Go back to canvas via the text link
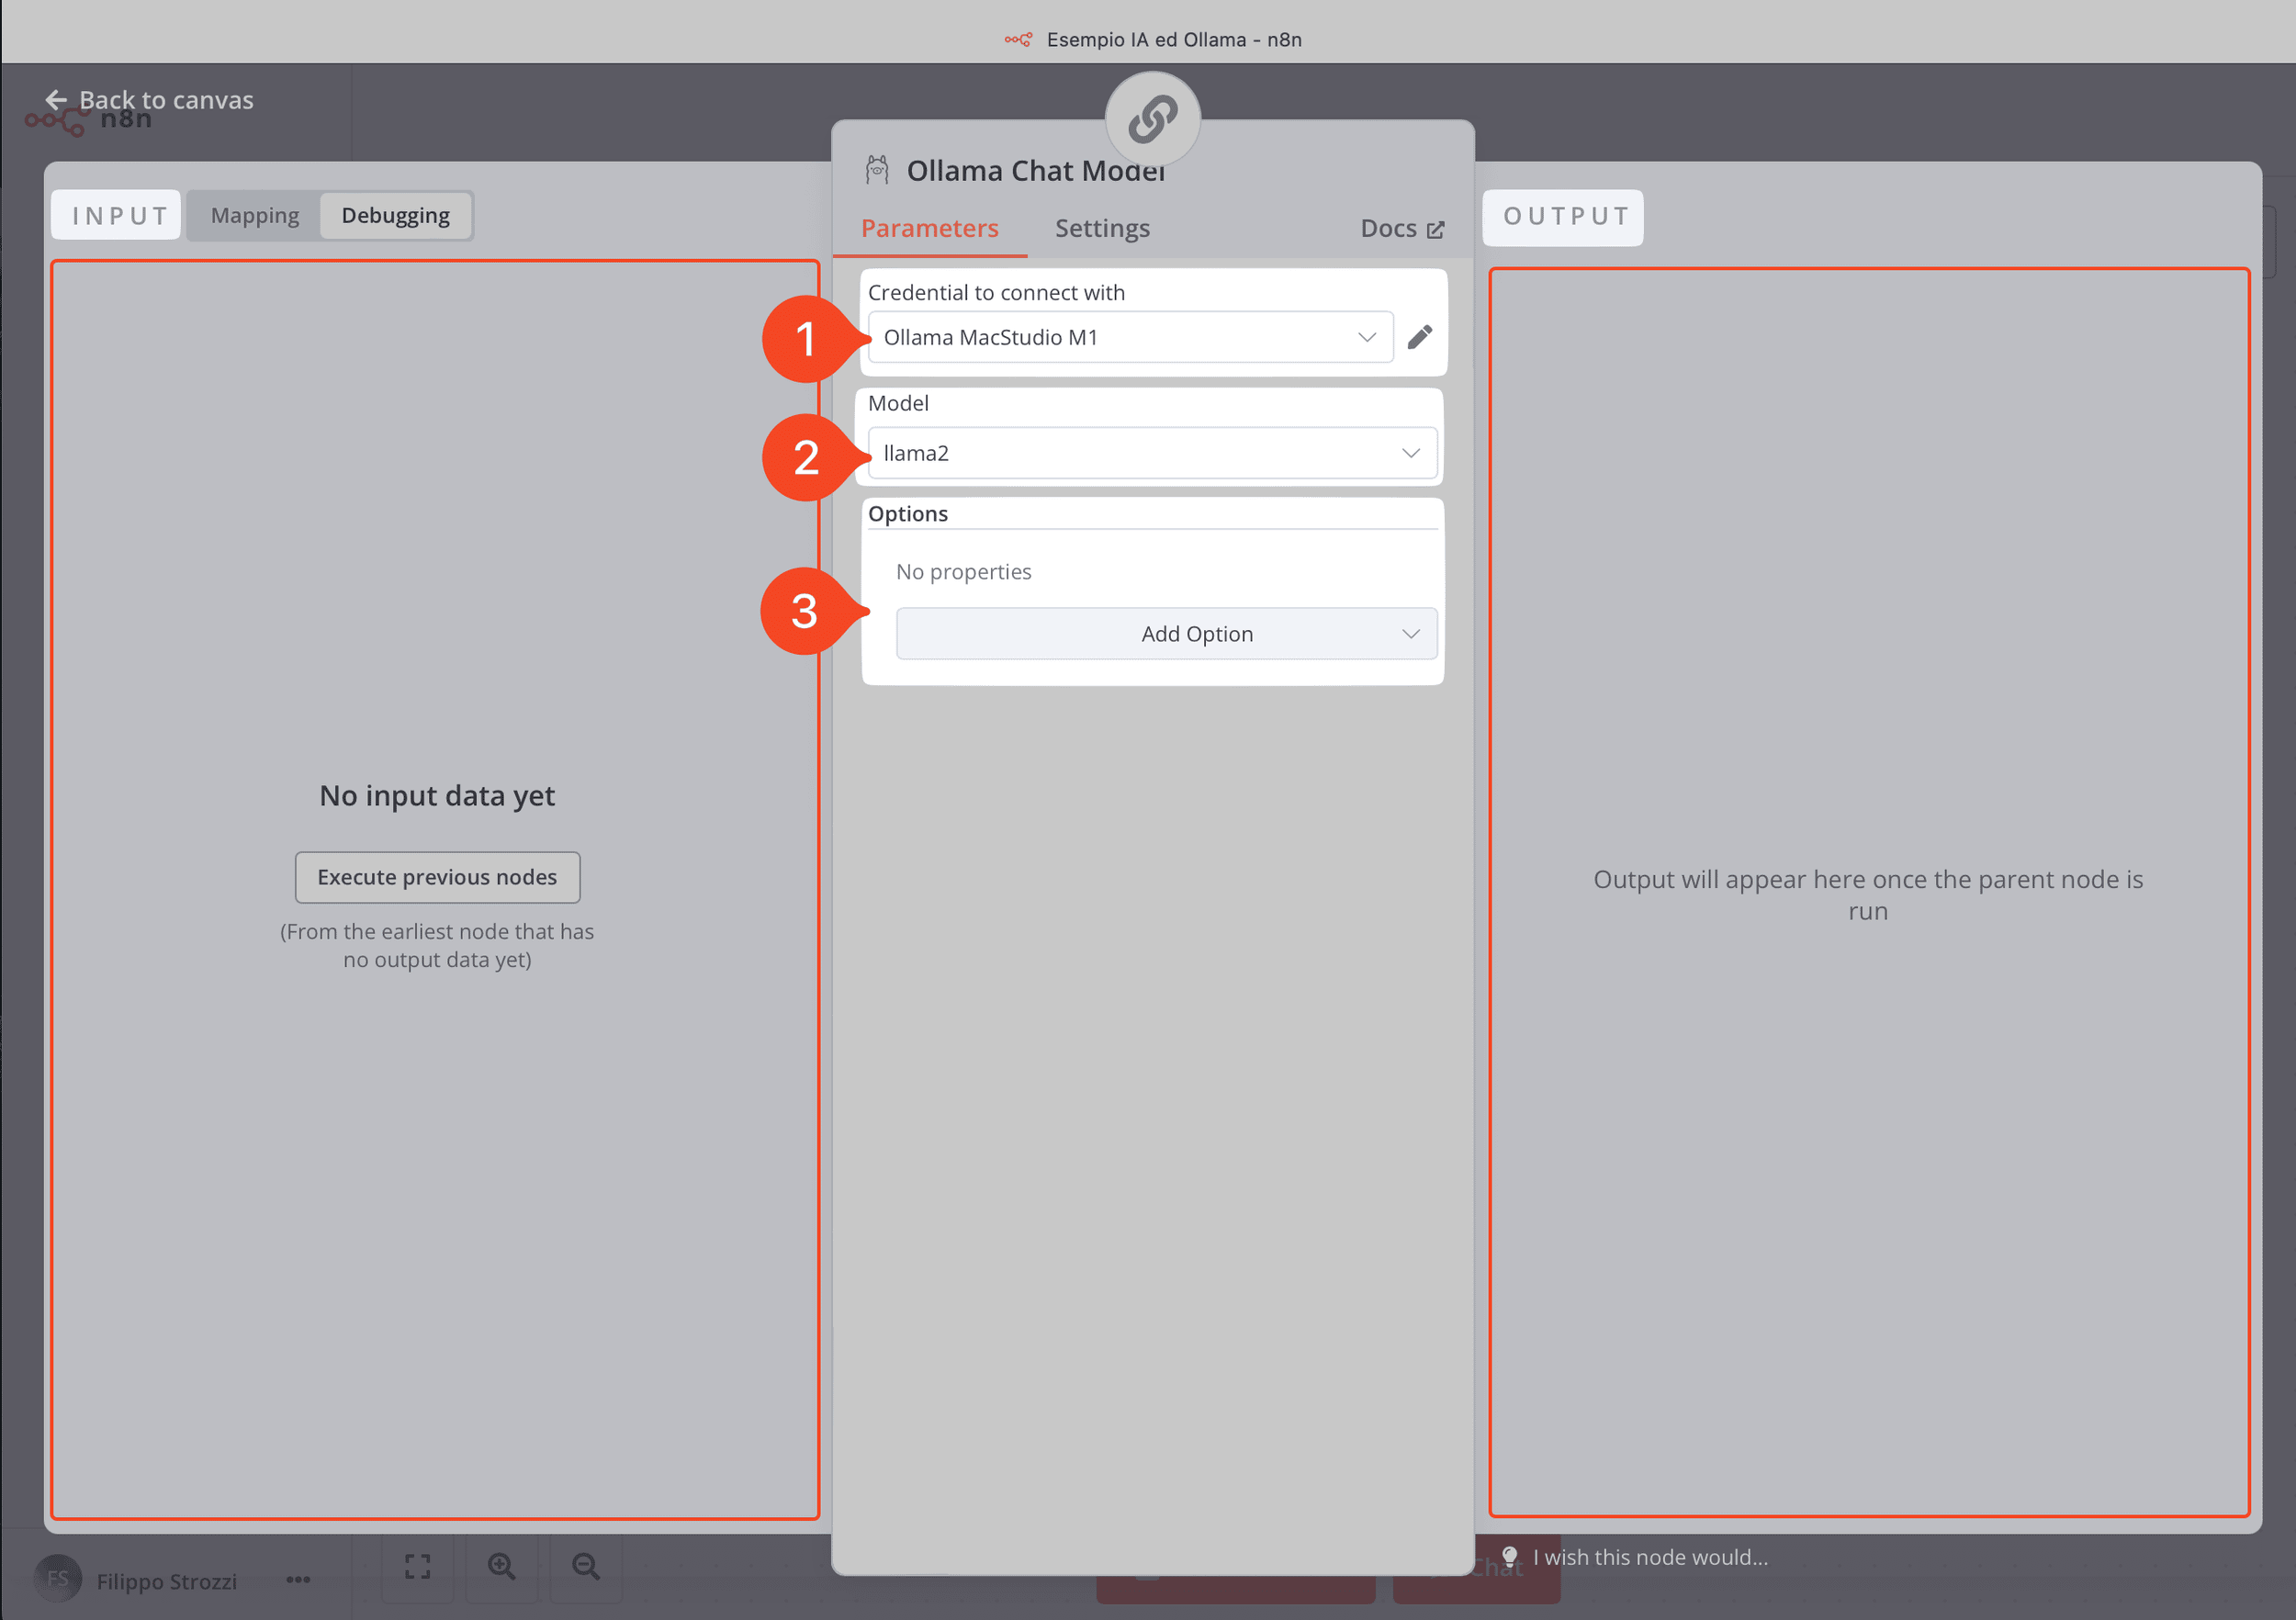 click(166, 100)
